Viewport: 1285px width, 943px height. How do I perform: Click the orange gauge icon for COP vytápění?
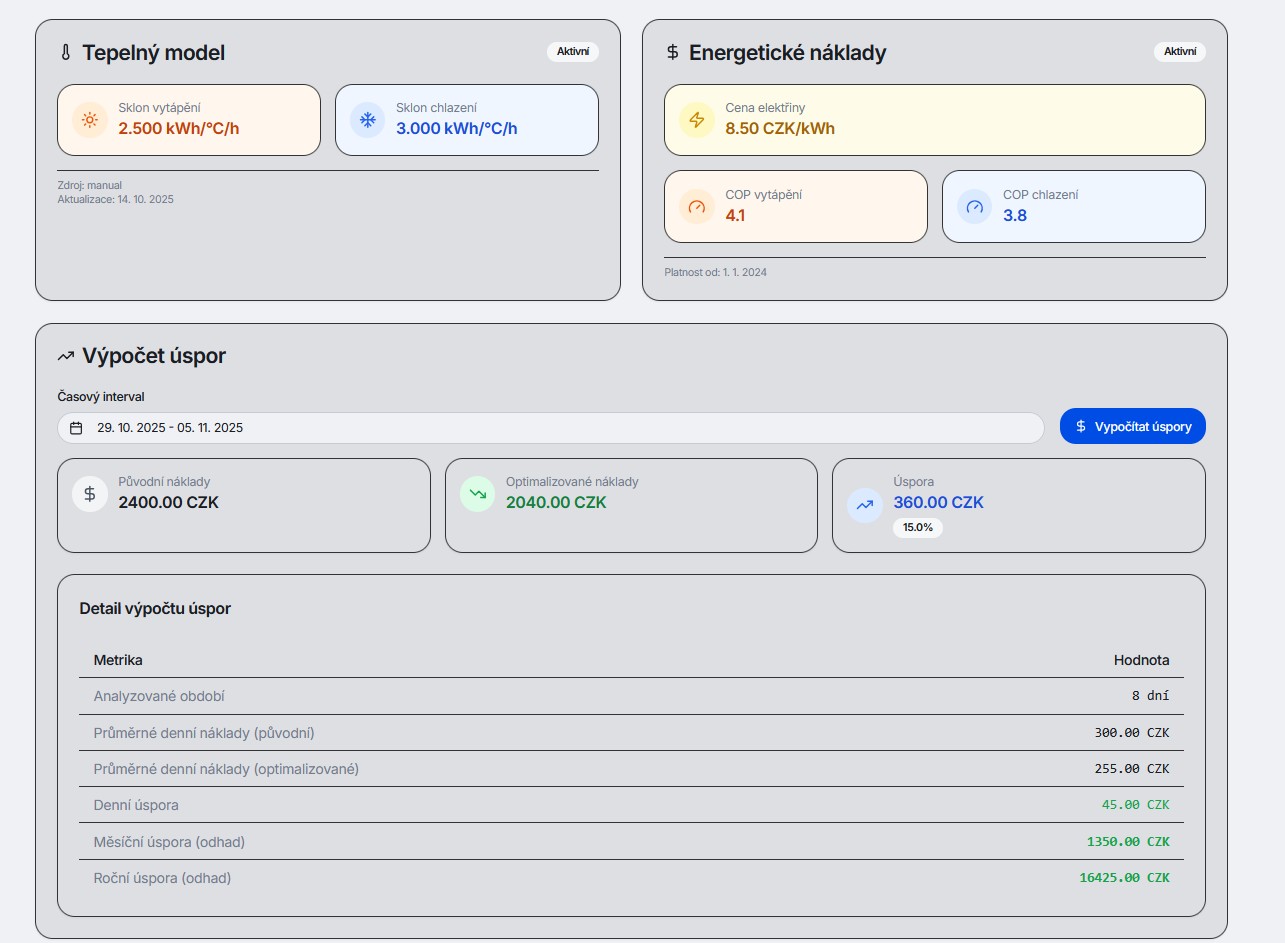[x=697, y=207]
